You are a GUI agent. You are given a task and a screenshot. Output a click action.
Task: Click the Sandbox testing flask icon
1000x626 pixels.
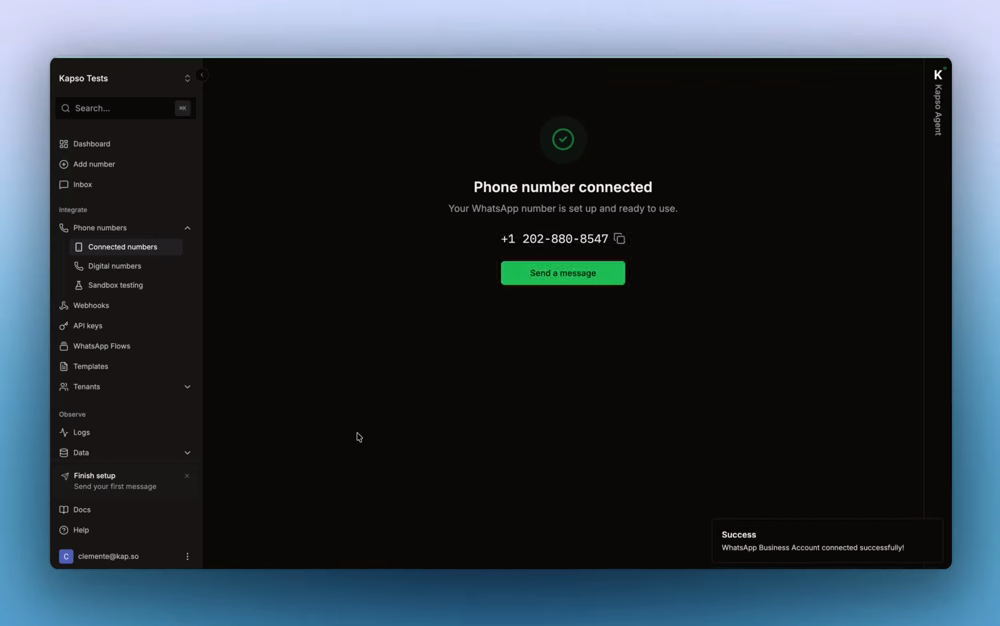point(78,286)
